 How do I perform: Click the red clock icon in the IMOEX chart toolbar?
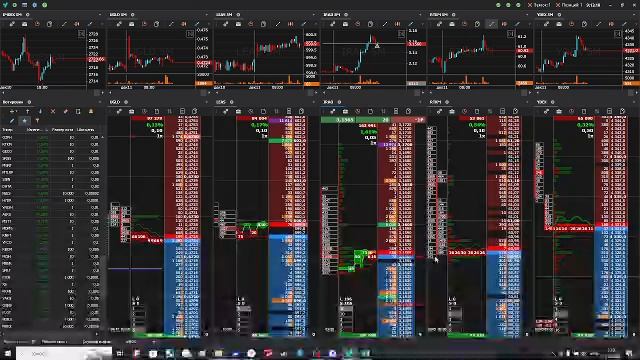(37, 24)
